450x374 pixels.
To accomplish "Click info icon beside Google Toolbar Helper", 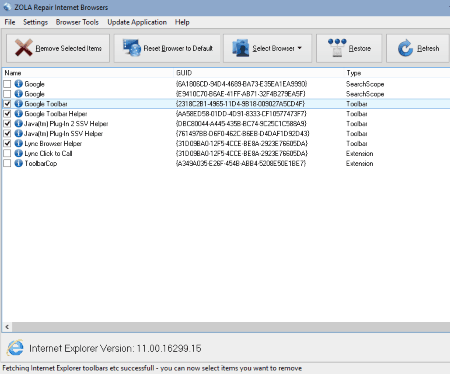I will click(19, 114).
